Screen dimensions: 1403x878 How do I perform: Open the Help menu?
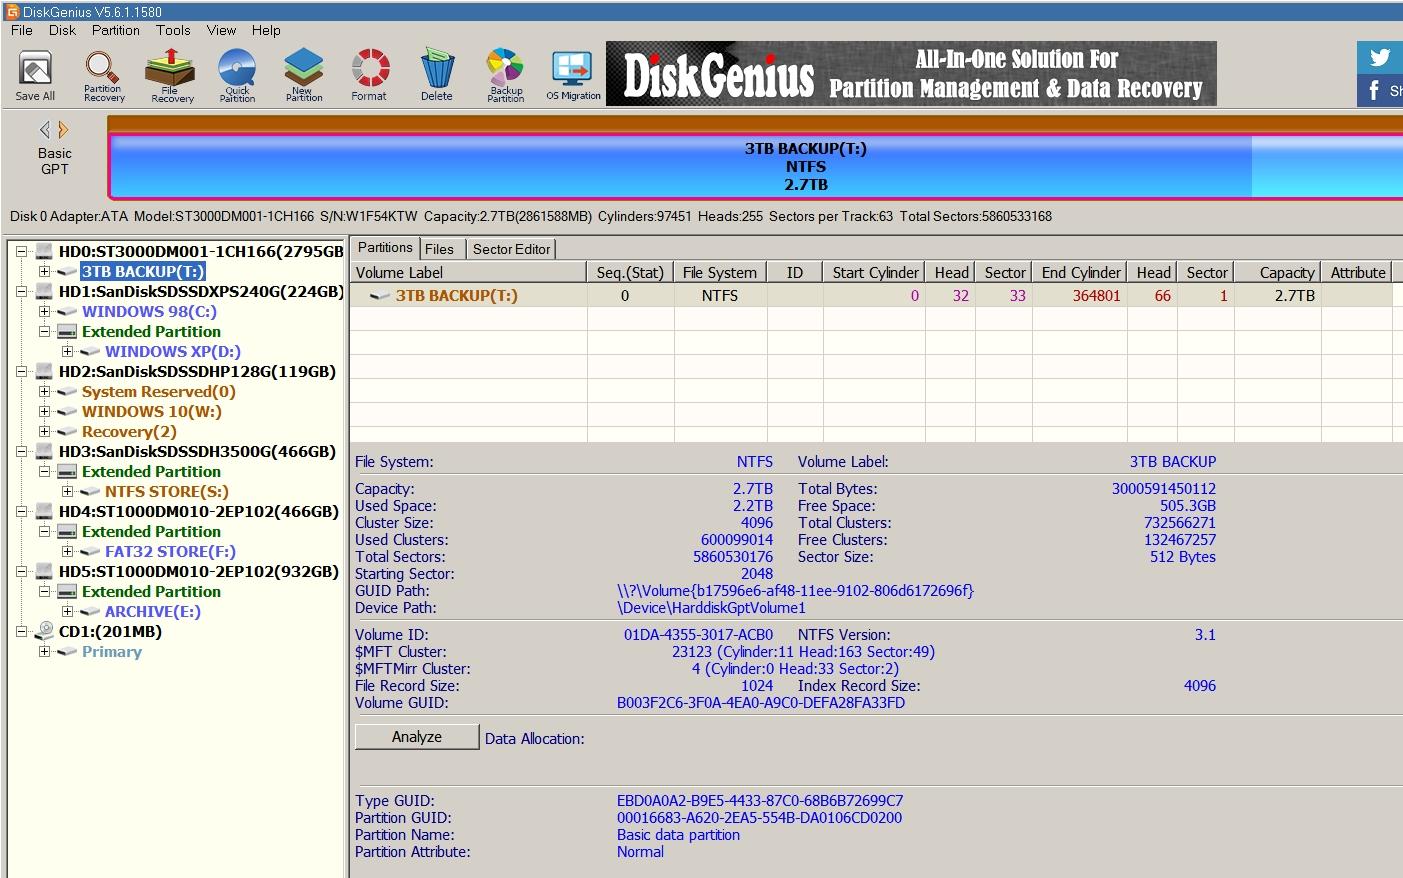[x=266, y=30]
